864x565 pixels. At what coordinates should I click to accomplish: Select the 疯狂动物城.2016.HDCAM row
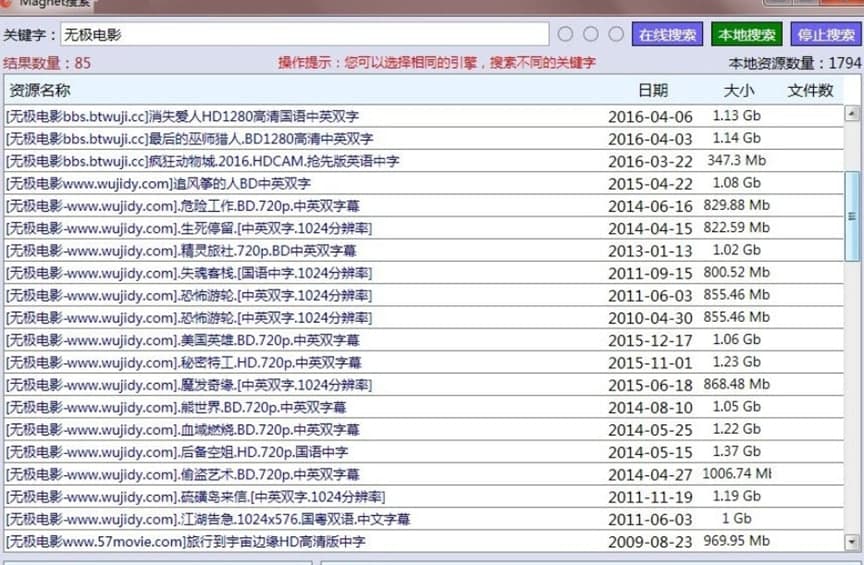click(x=424, y=161)
